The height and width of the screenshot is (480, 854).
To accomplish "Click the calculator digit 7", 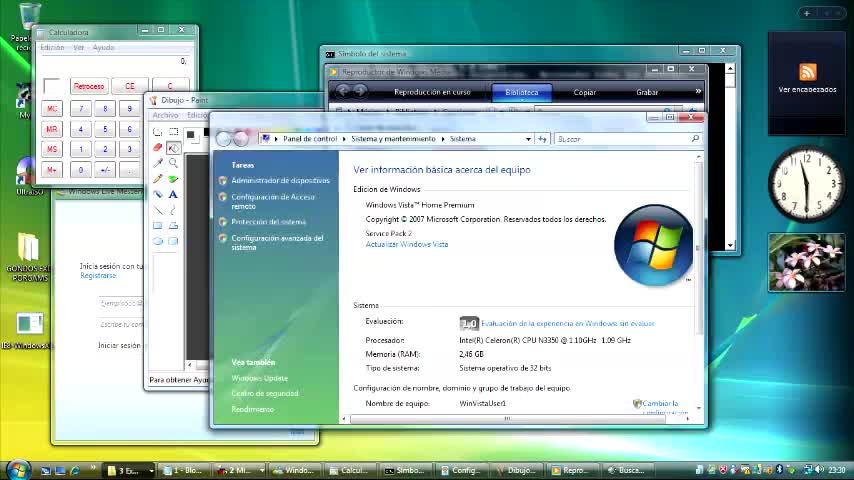I will (81, 108).
